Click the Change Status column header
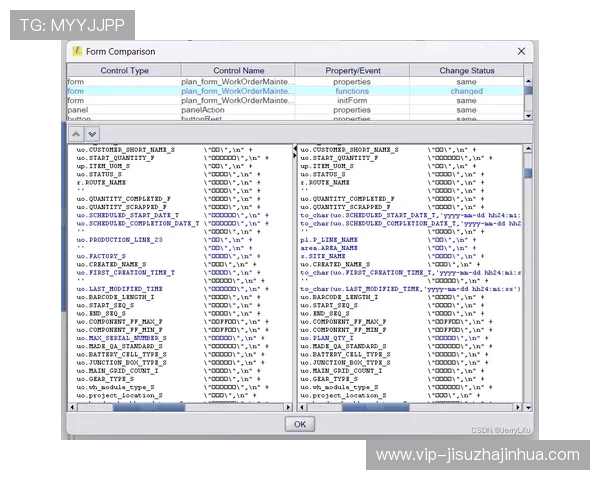The image size is (600, 480). [466, 71]
